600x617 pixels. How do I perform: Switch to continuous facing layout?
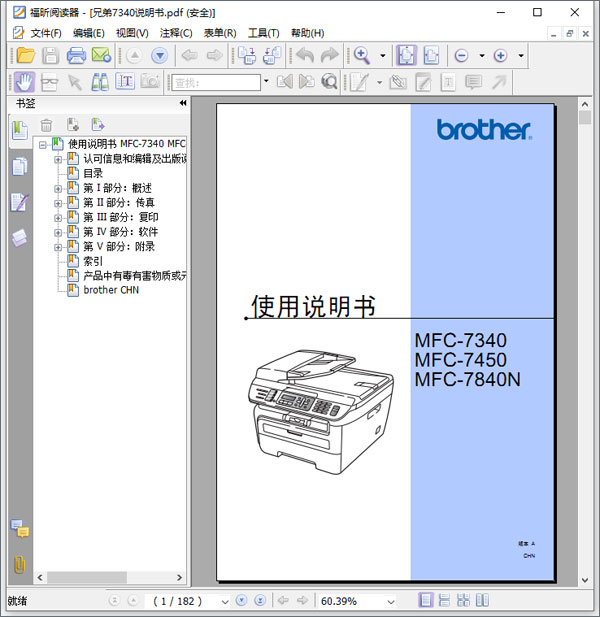[x=463, y=600]
